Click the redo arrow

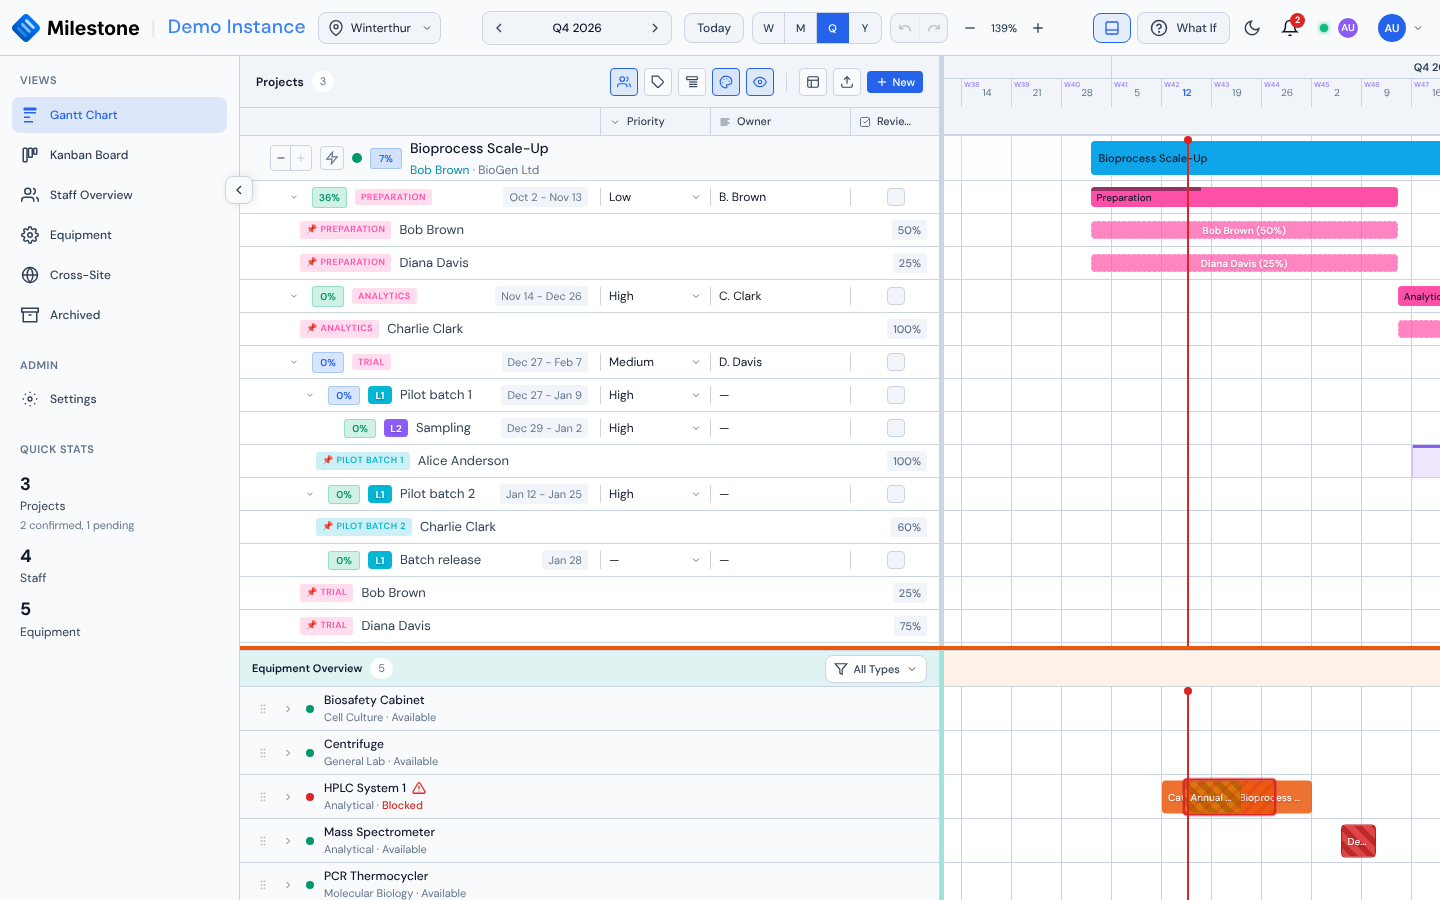[934, 28]
